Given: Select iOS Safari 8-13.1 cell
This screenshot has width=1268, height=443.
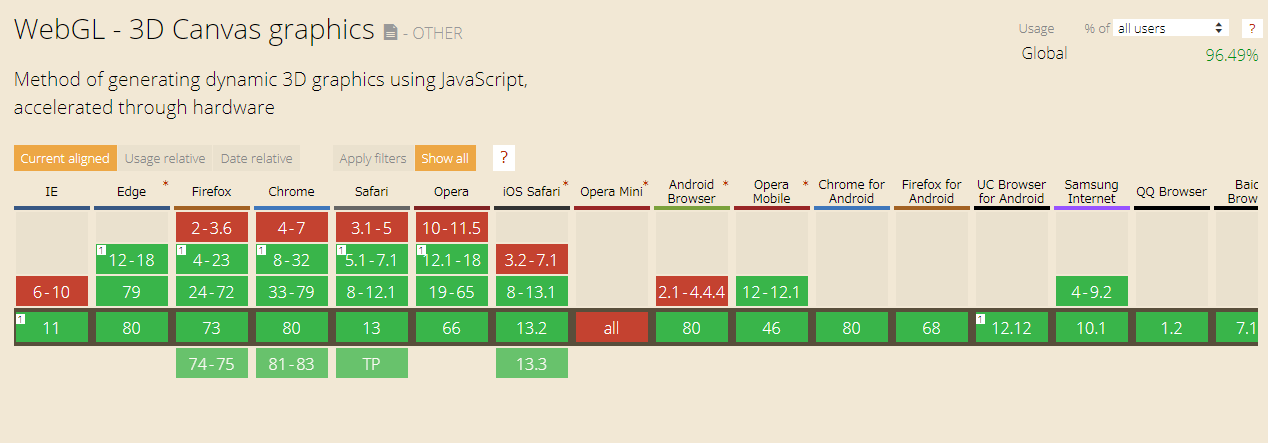Looking at the screenshot, I should 531,292.
